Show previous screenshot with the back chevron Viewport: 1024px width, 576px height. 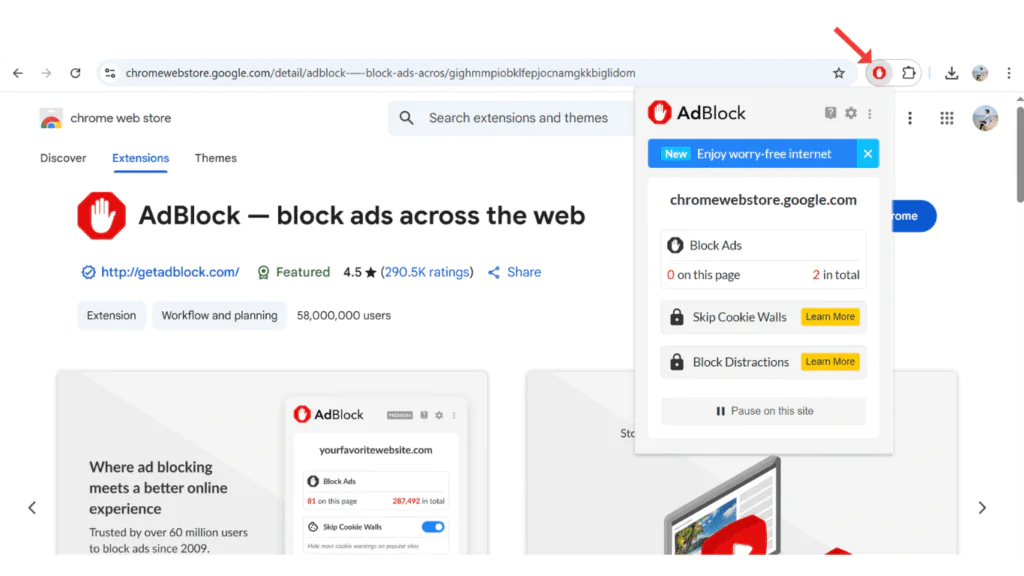coord(32,508)
